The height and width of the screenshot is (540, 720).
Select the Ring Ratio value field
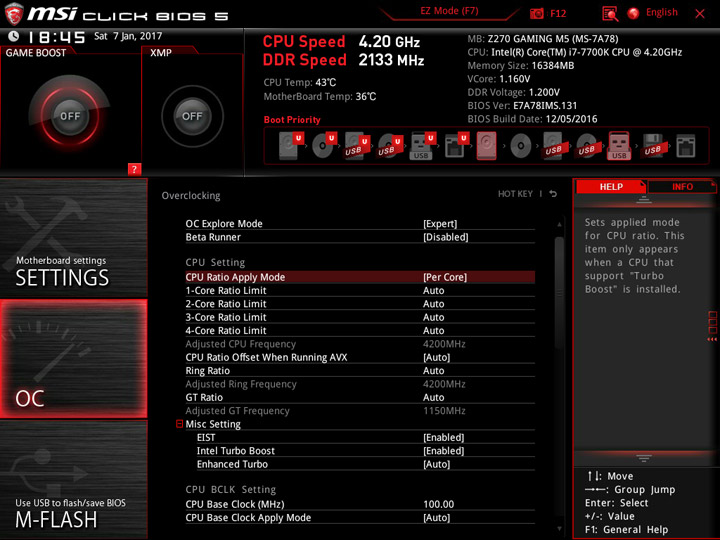pos(433,371)
